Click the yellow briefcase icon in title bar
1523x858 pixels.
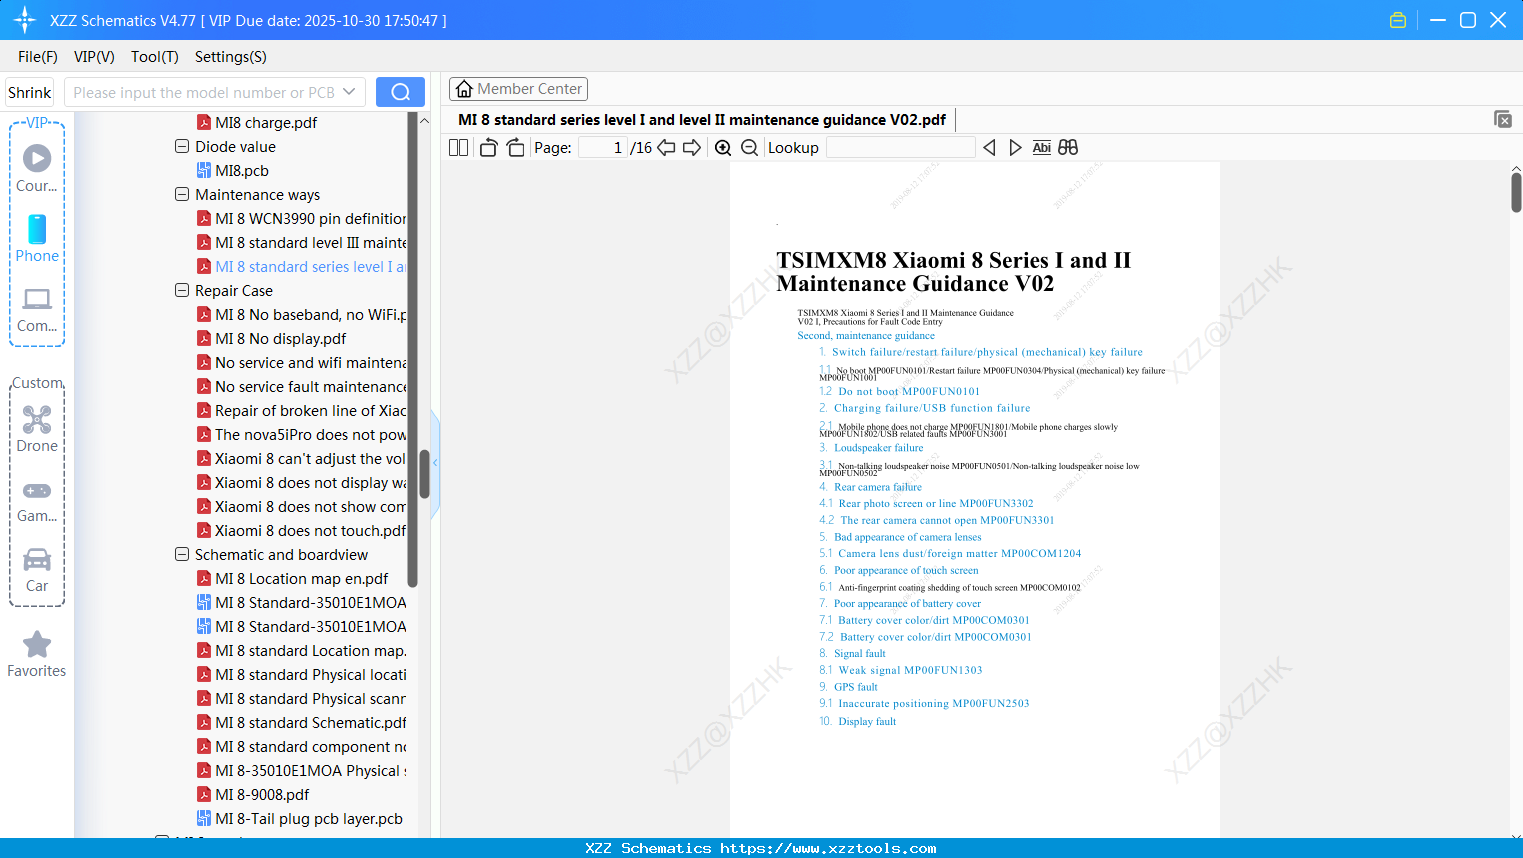(x=1398, y=20)
